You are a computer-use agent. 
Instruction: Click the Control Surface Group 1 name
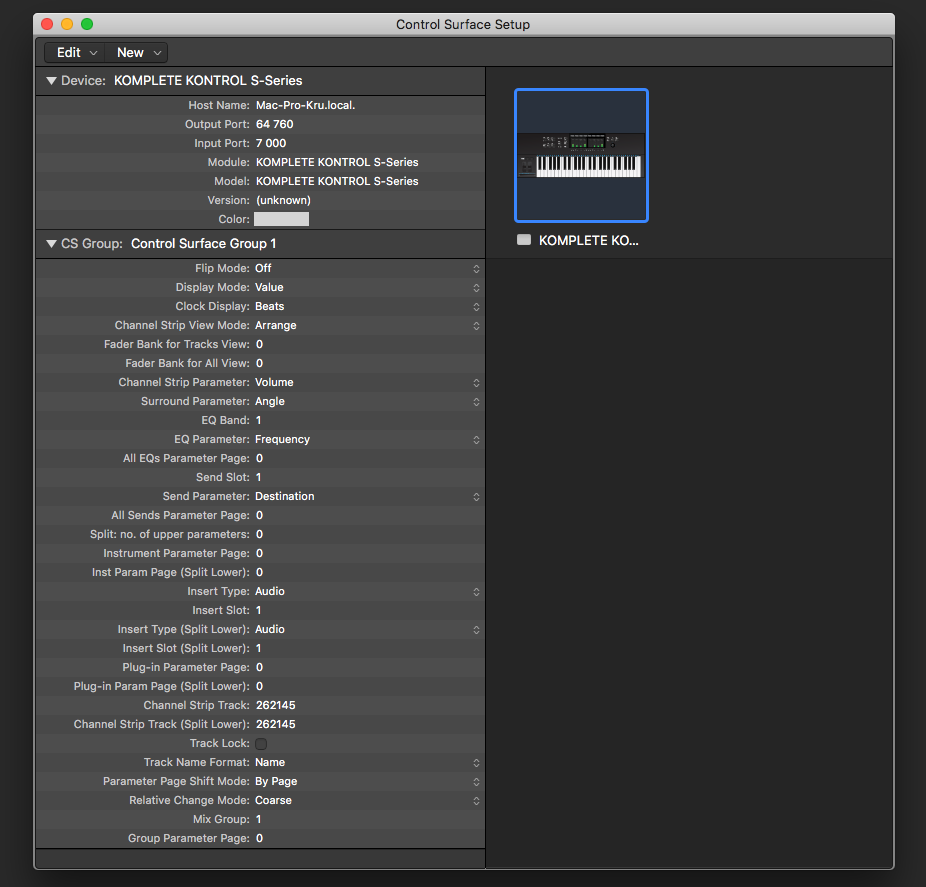pos(204,243)
